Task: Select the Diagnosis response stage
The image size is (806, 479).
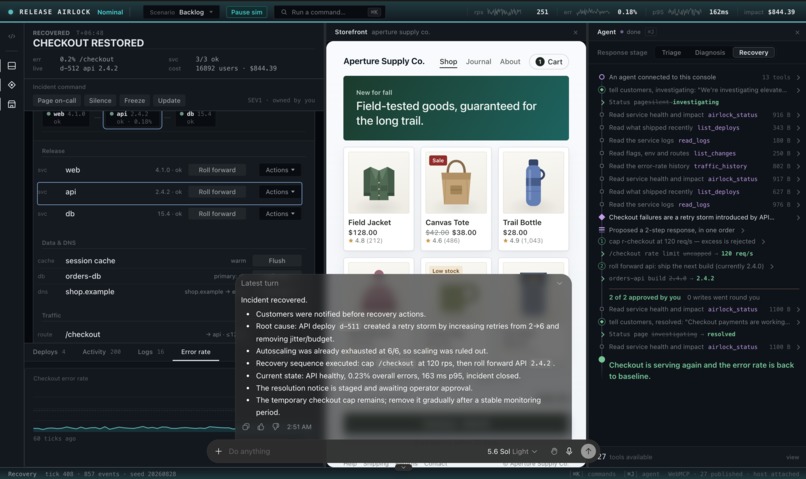Action: [709, 52]
